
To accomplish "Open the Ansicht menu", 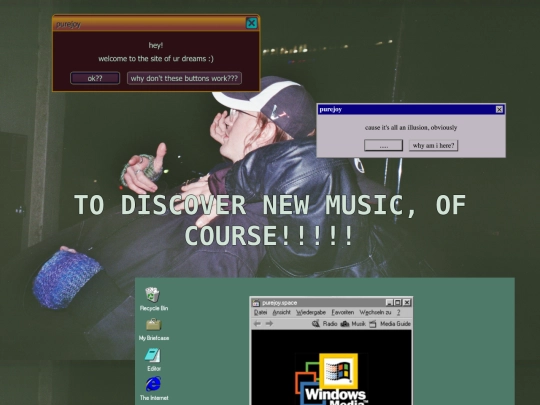I will pos(281,312).
